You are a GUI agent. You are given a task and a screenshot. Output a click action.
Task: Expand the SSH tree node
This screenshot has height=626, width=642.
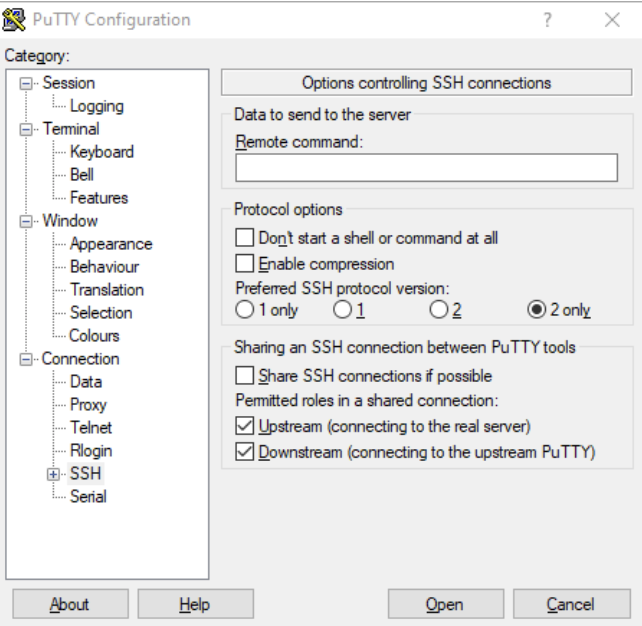coord(53,475)
